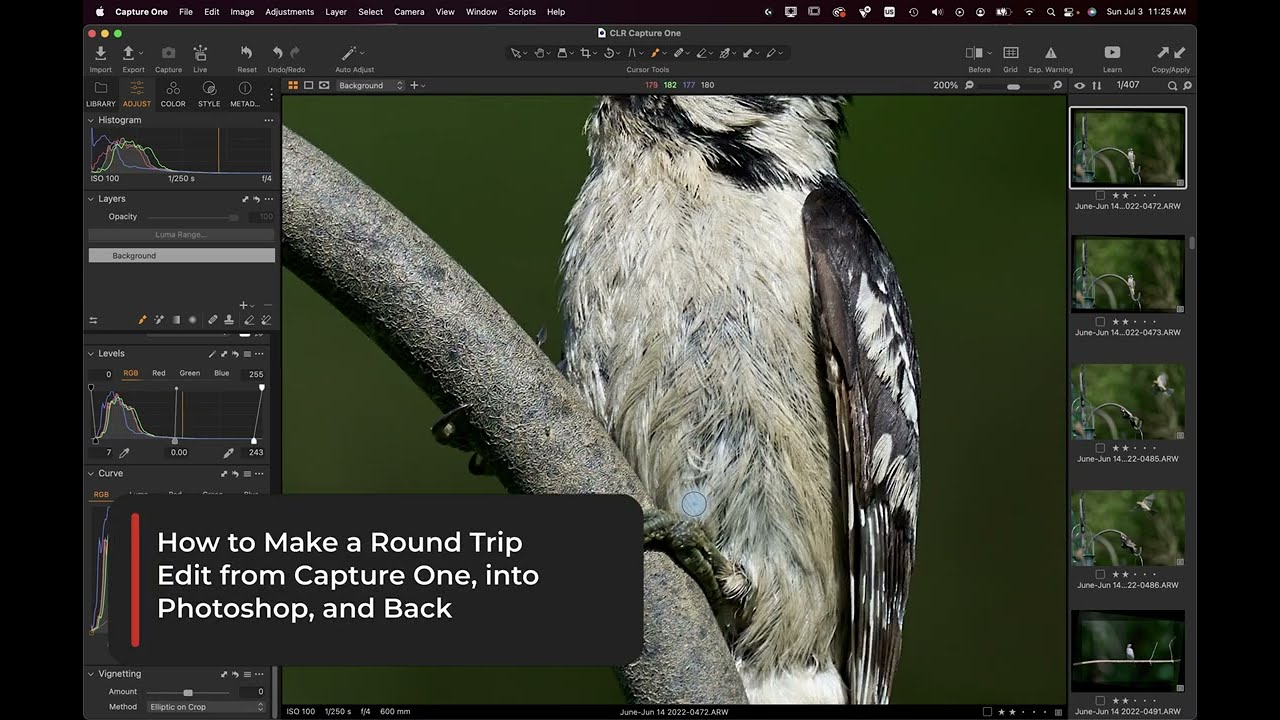Open Vignetting Method dropdown Elliptic on Crop
This screenshot has height=720, width=1280.
tap(206, 707)
